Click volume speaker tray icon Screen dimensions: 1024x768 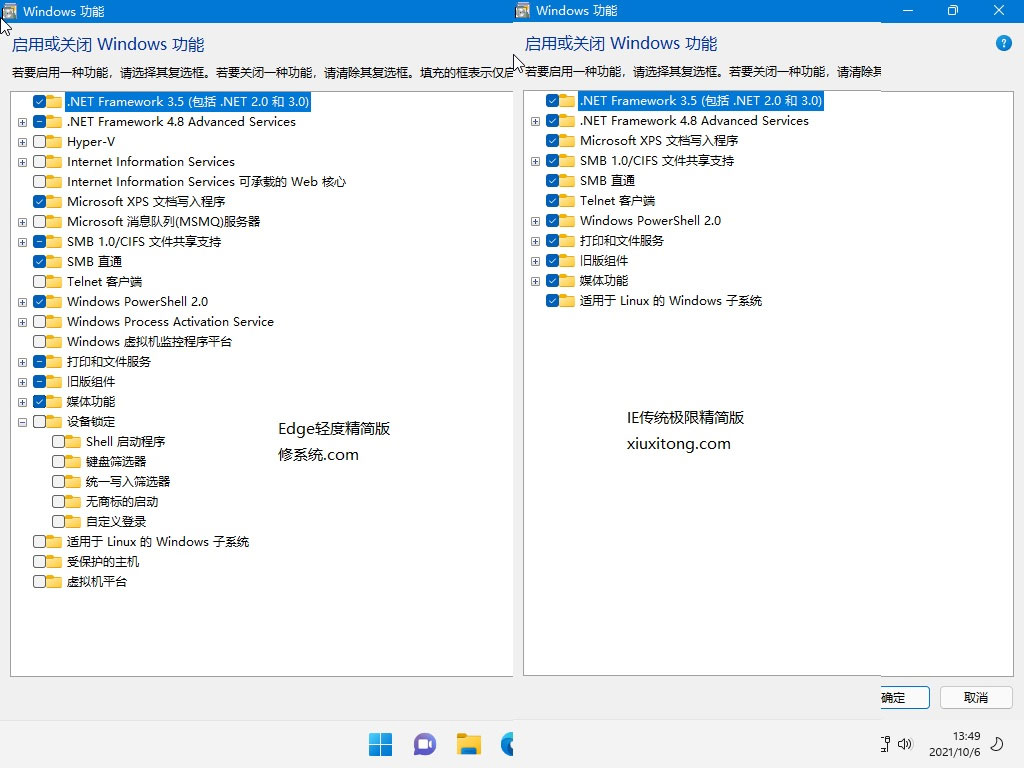(904, 744)
